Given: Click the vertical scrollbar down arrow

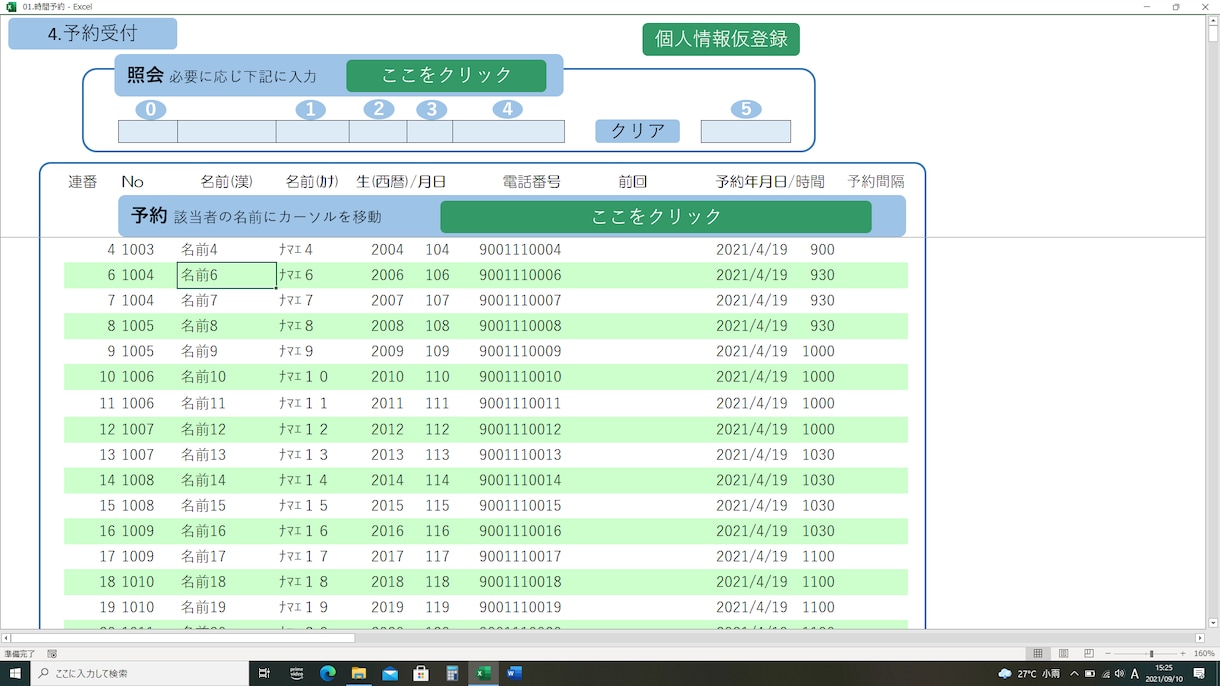Looking at the screenshot, I should [1213, 623].
